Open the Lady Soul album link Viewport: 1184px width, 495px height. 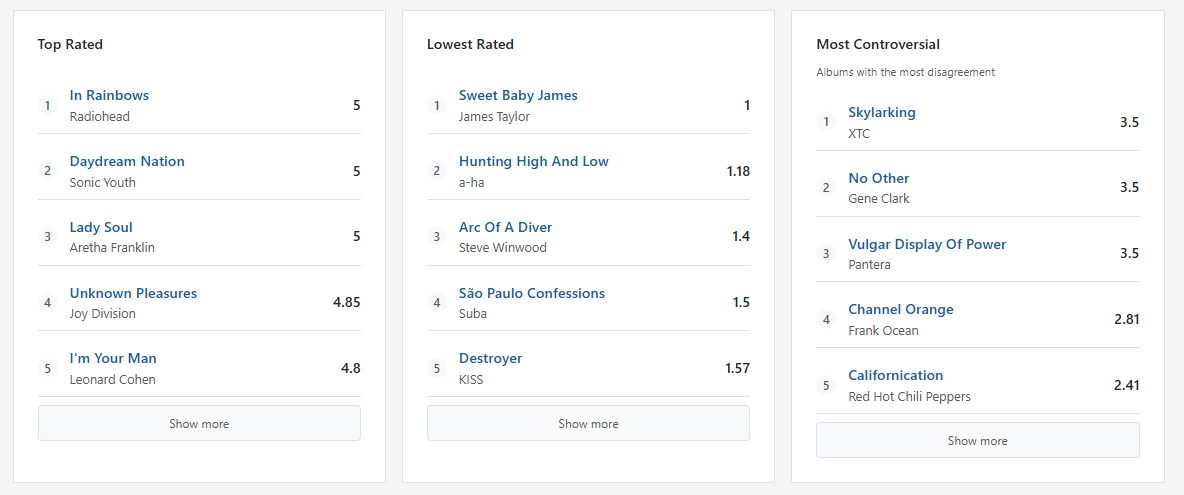click(101, 227)
